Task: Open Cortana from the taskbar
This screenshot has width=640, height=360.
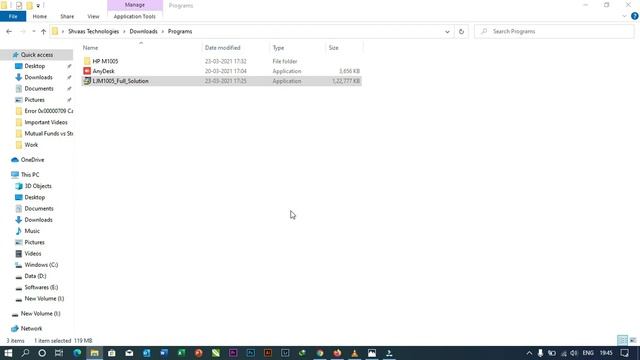Action: 42,353
